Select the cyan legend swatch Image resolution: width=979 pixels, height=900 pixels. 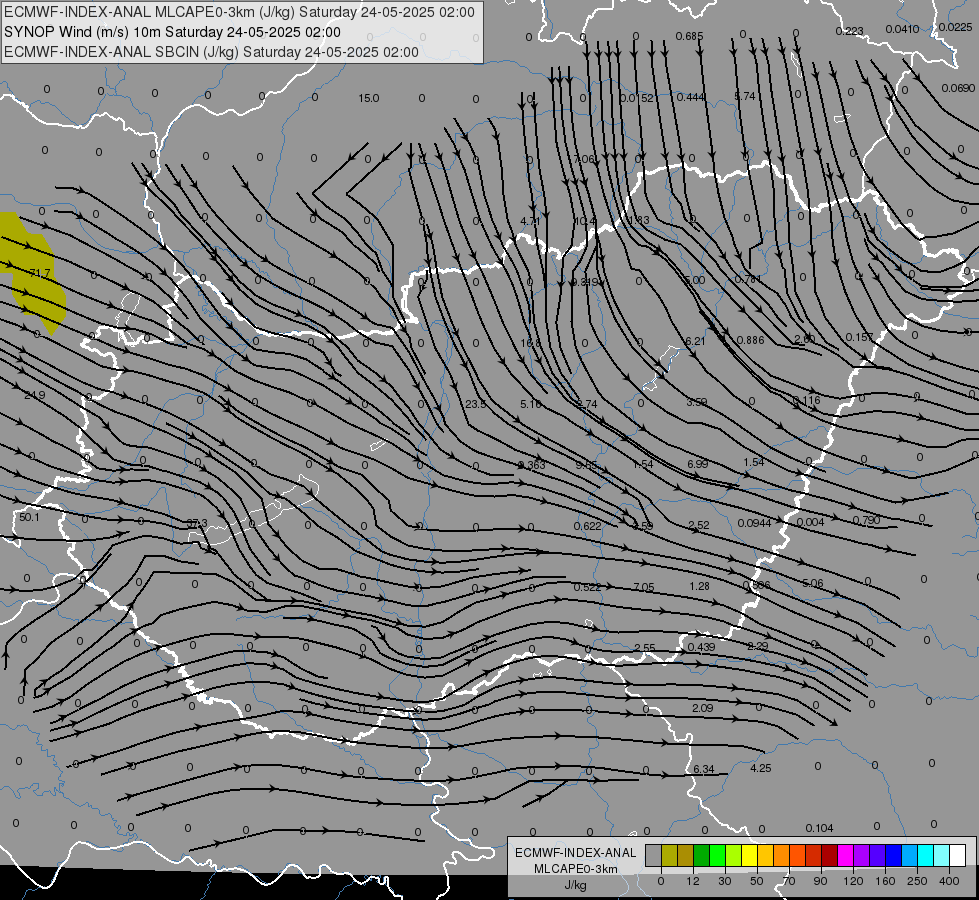coord(925,856)
